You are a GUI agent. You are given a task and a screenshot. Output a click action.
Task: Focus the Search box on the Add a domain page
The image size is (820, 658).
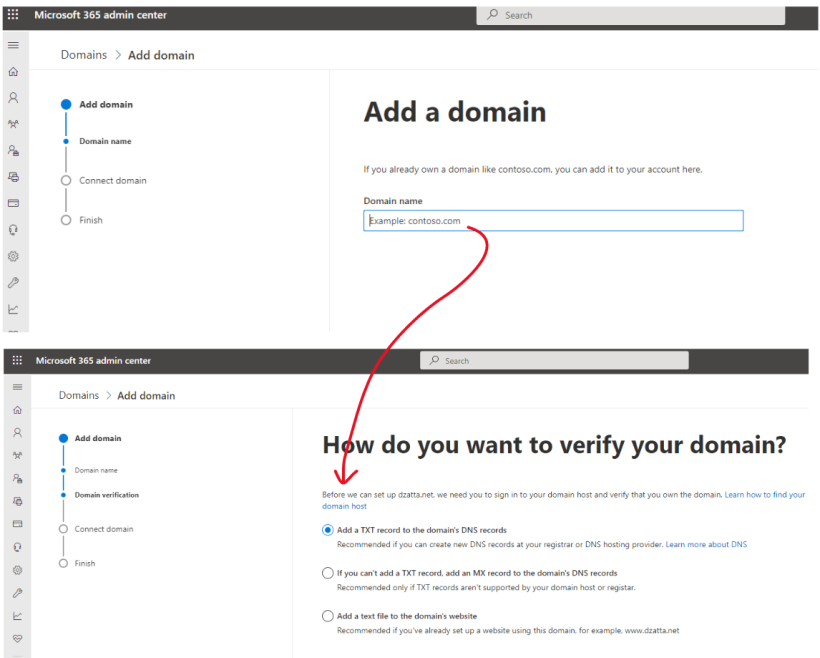(x=630, y=15)
